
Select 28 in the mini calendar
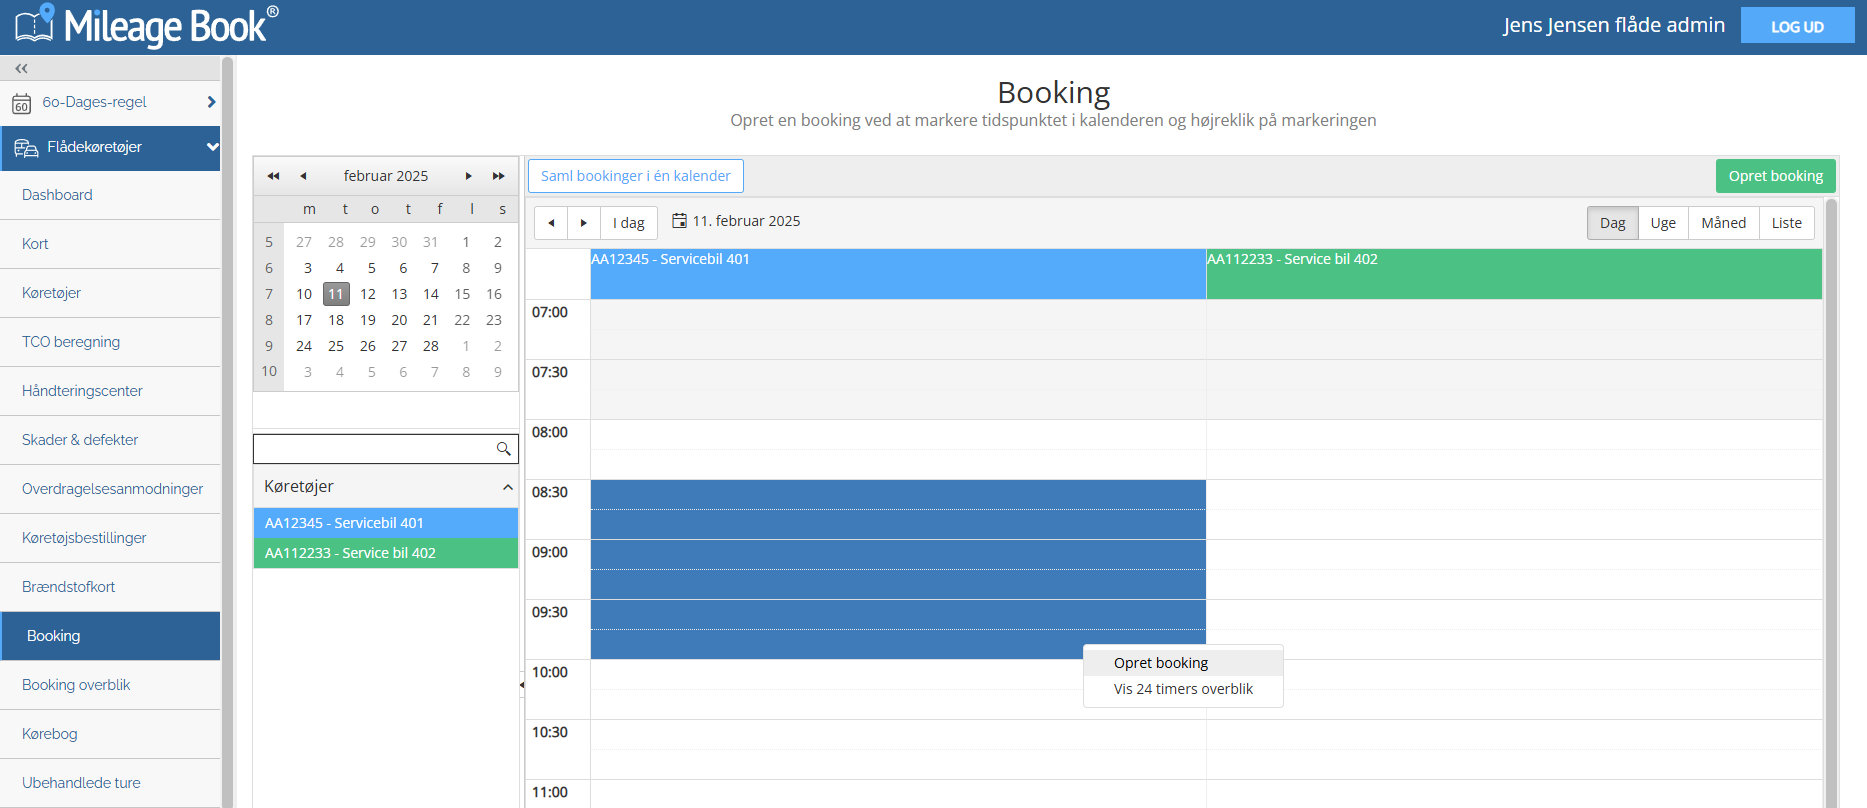coord(431,346)
